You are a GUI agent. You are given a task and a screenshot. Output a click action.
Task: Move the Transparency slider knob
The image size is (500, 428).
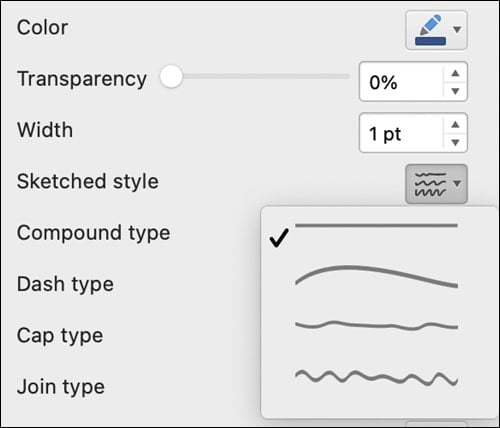[x=171, y=77]
